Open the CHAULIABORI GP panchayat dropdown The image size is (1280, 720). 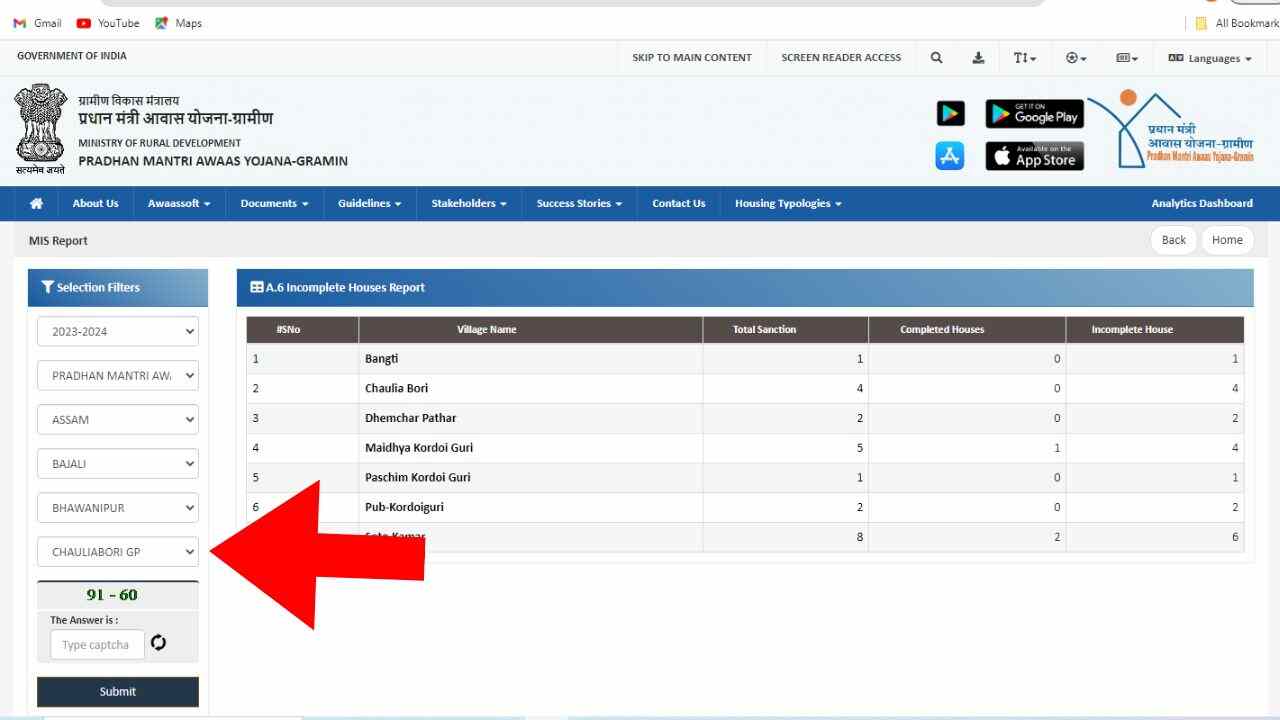point(118,552)
